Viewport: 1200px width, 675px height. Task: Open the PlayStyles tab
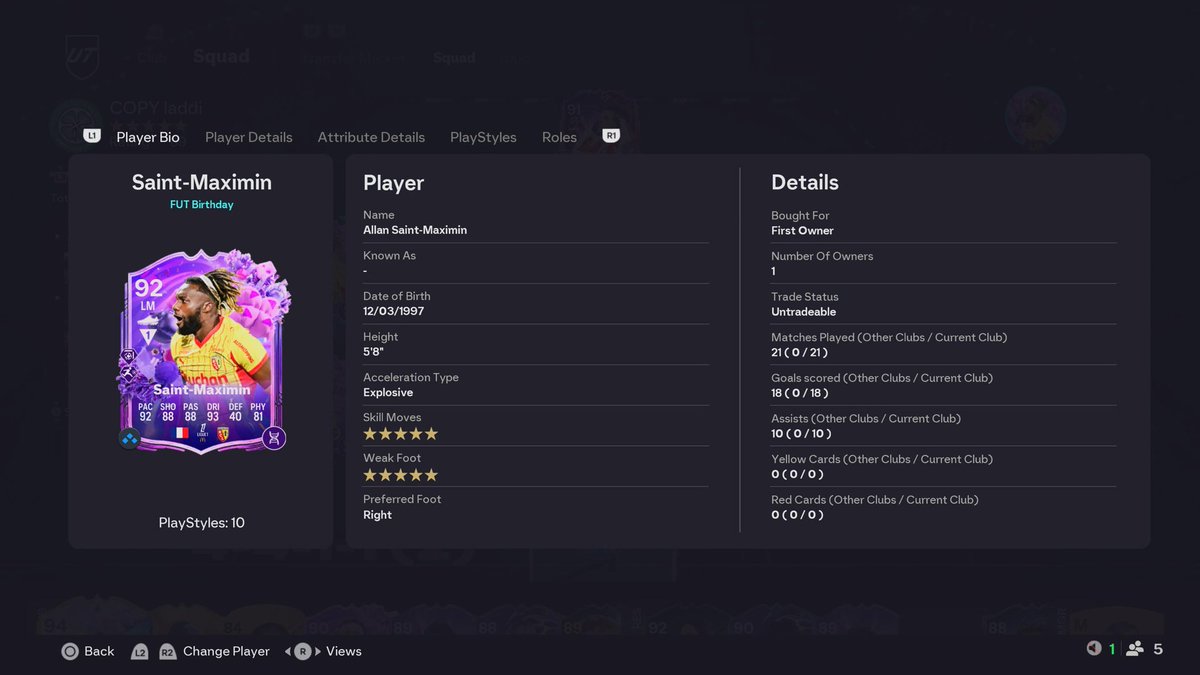coord(483,137)
